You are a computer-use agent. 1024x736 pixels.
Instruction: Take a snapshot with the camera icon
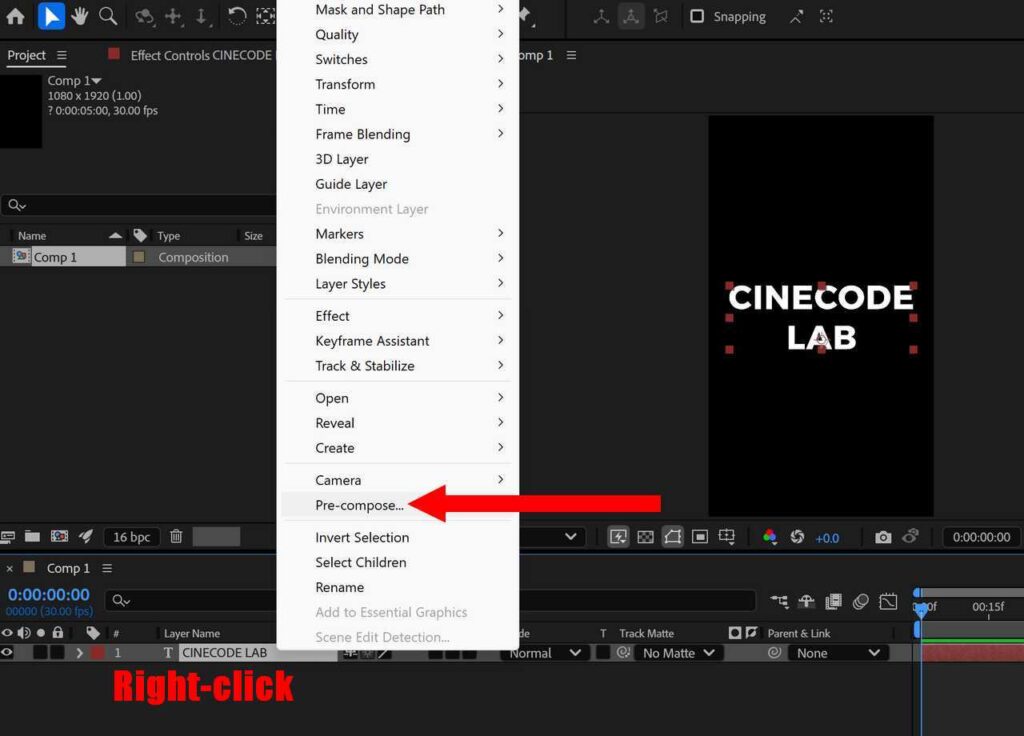pyautogui.click(x=883, y=537)
